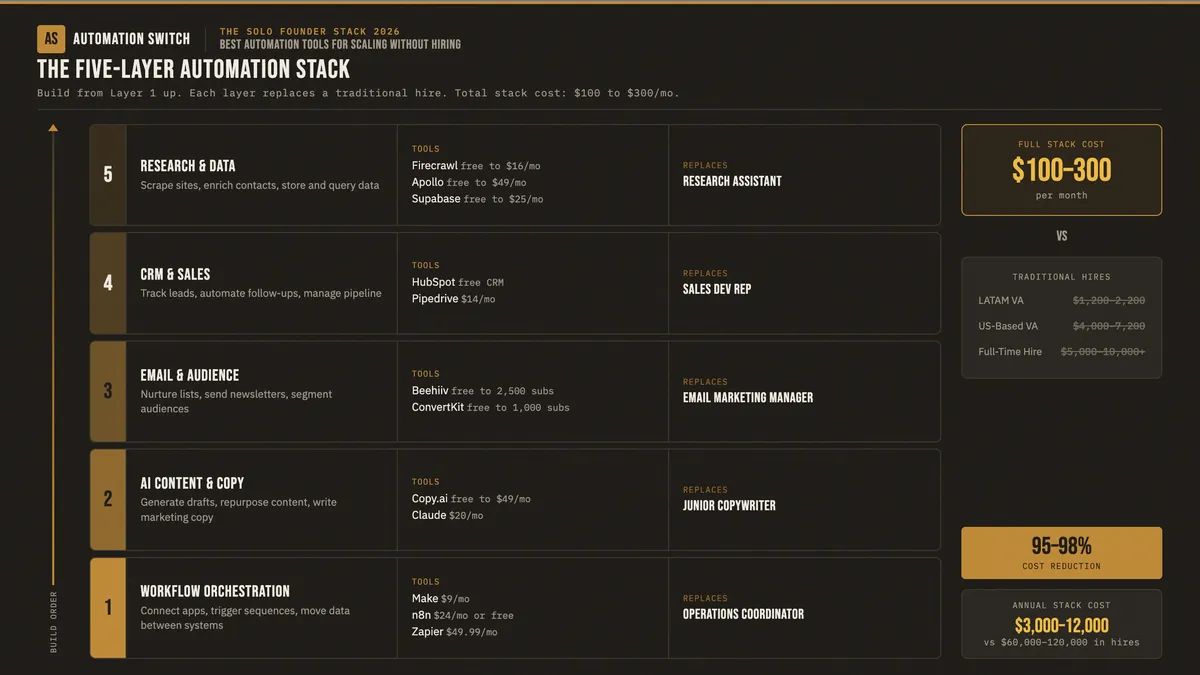Select the layer 3 number tile
The width and height of the screenshot is (1200, 675).
[x=108, y=391]
